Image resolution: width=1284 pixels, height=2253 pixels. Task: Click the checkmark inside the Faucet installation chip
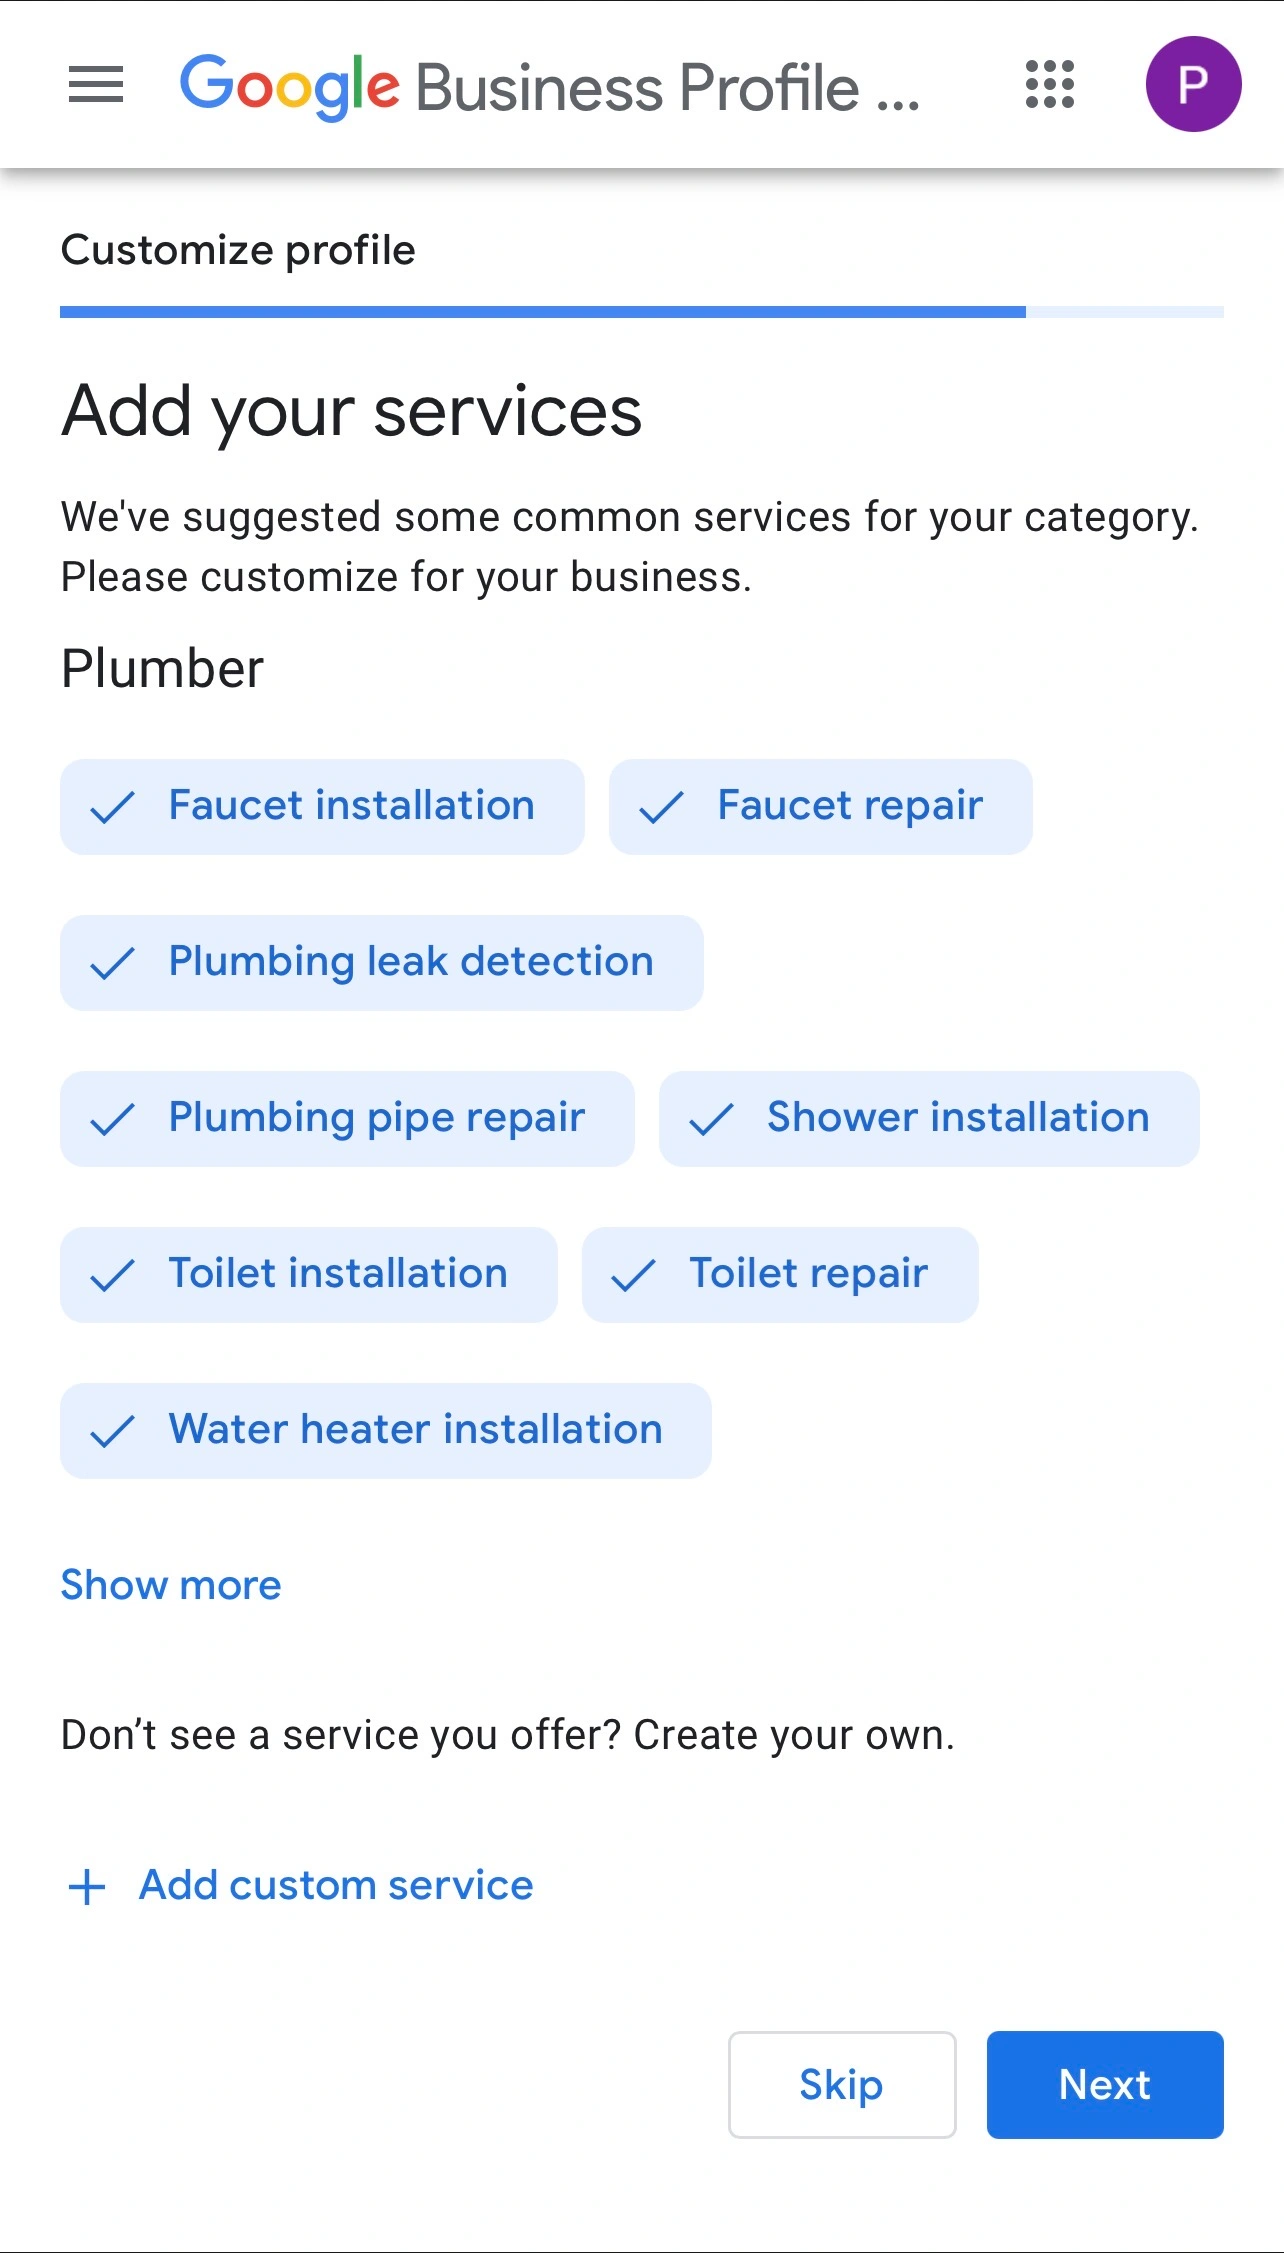(x=114, y=806)
